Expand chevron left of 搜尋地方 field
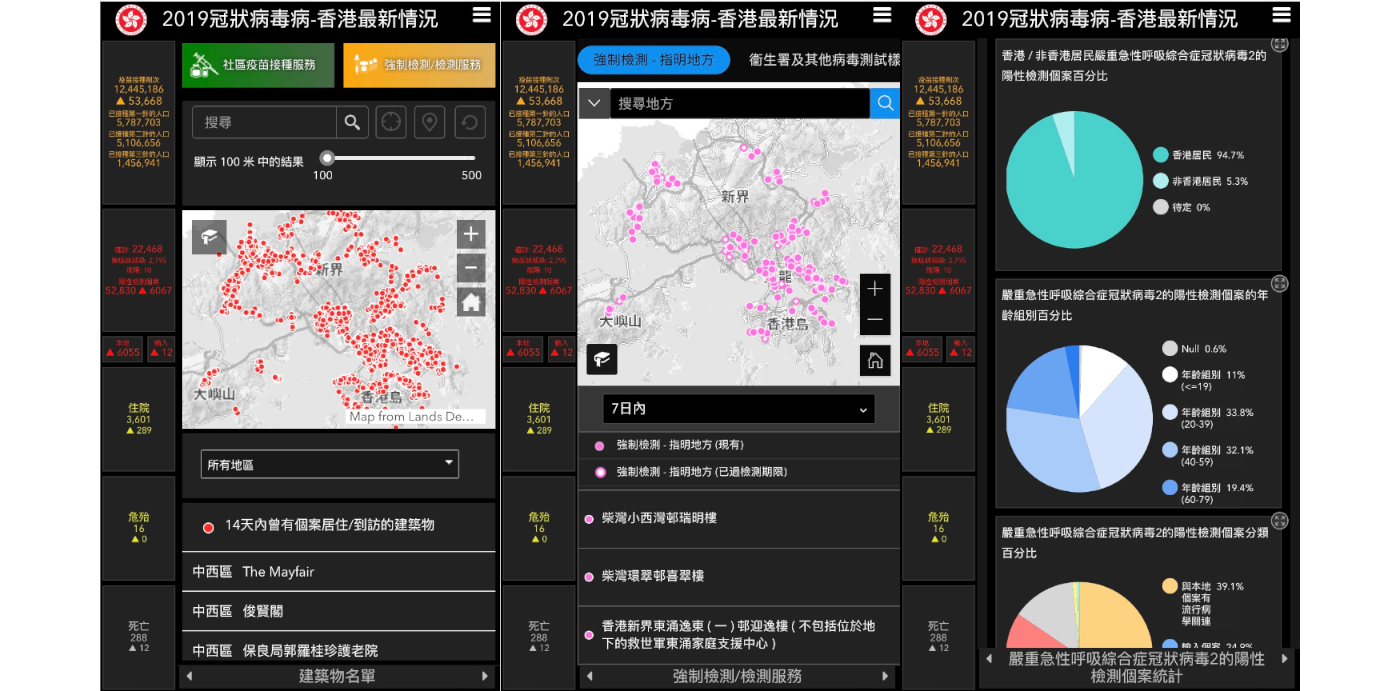The width and height of the screenshot is (1400, 691). (x=593, y=103)
